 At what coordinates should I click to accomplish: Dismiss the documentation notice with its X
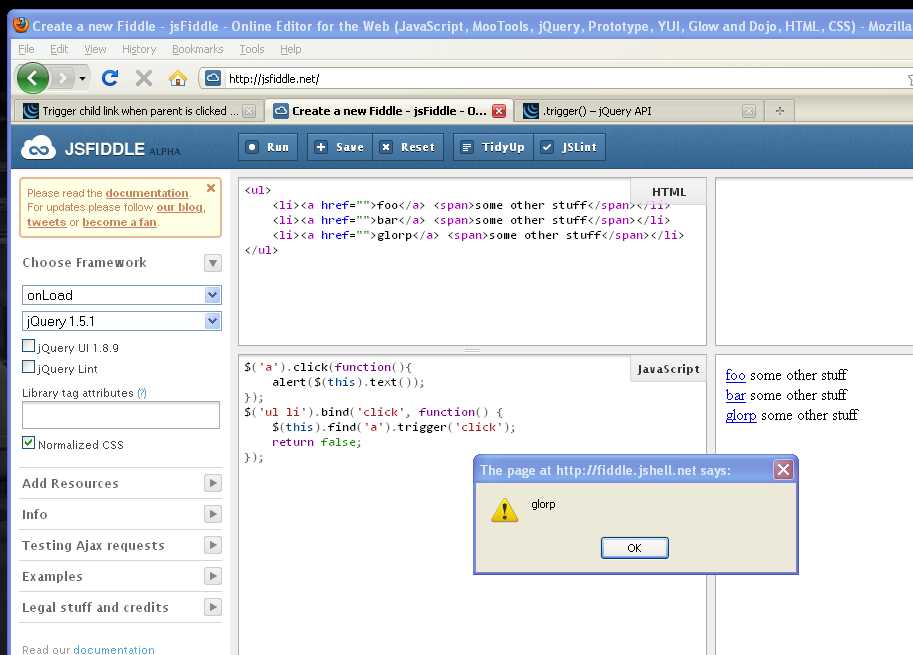(x=211, y=188)
